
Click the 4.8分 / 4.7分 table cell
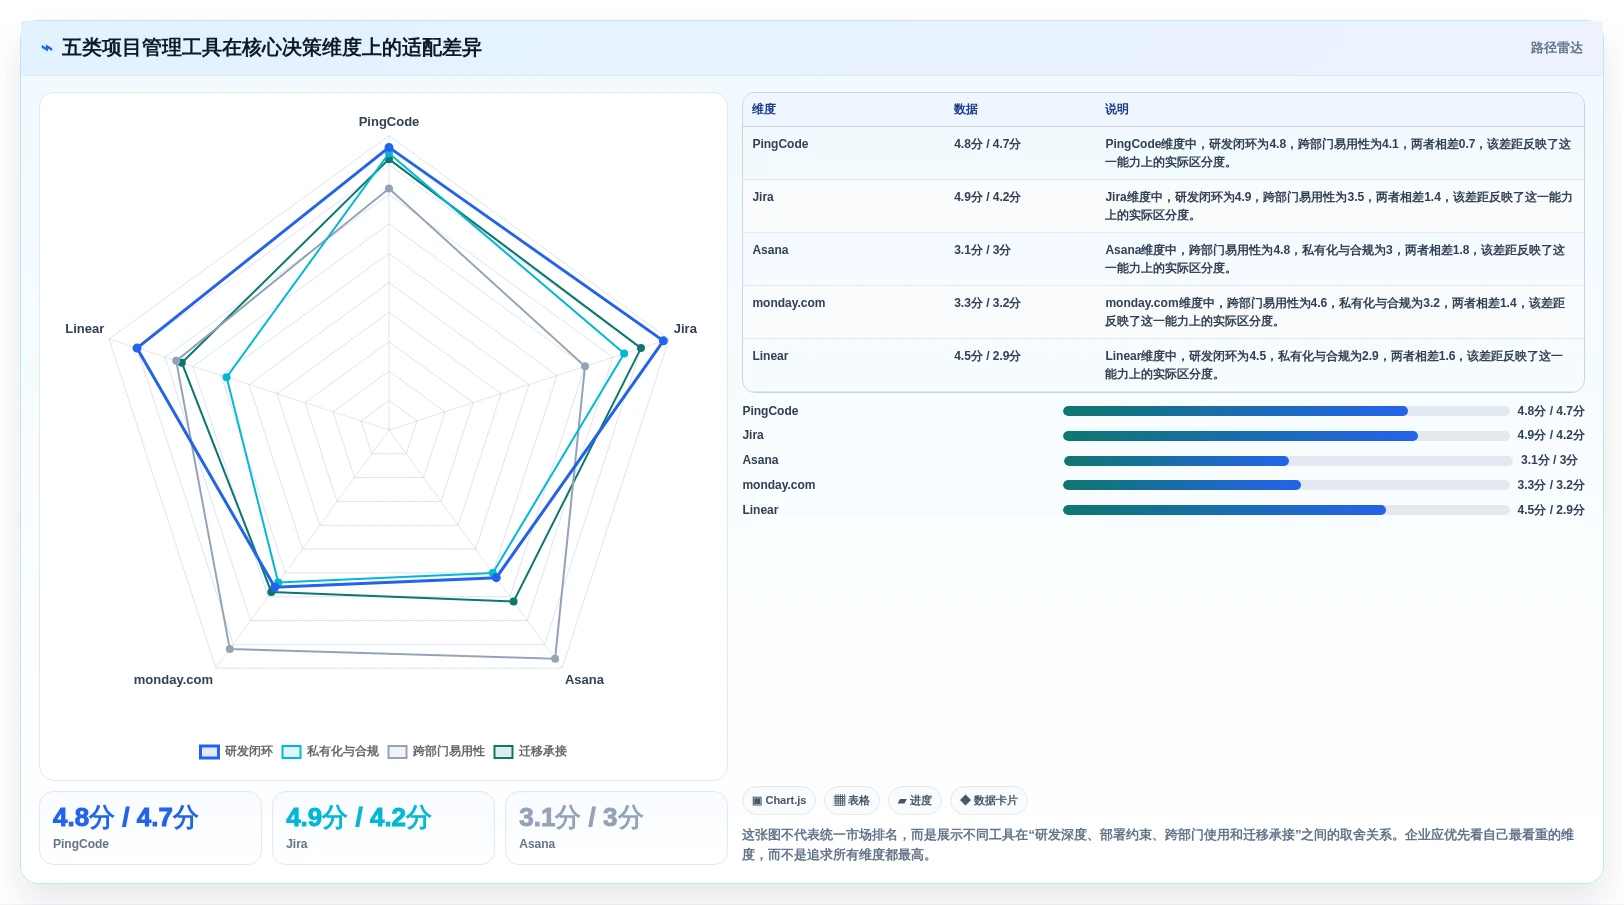pos(987,144)
